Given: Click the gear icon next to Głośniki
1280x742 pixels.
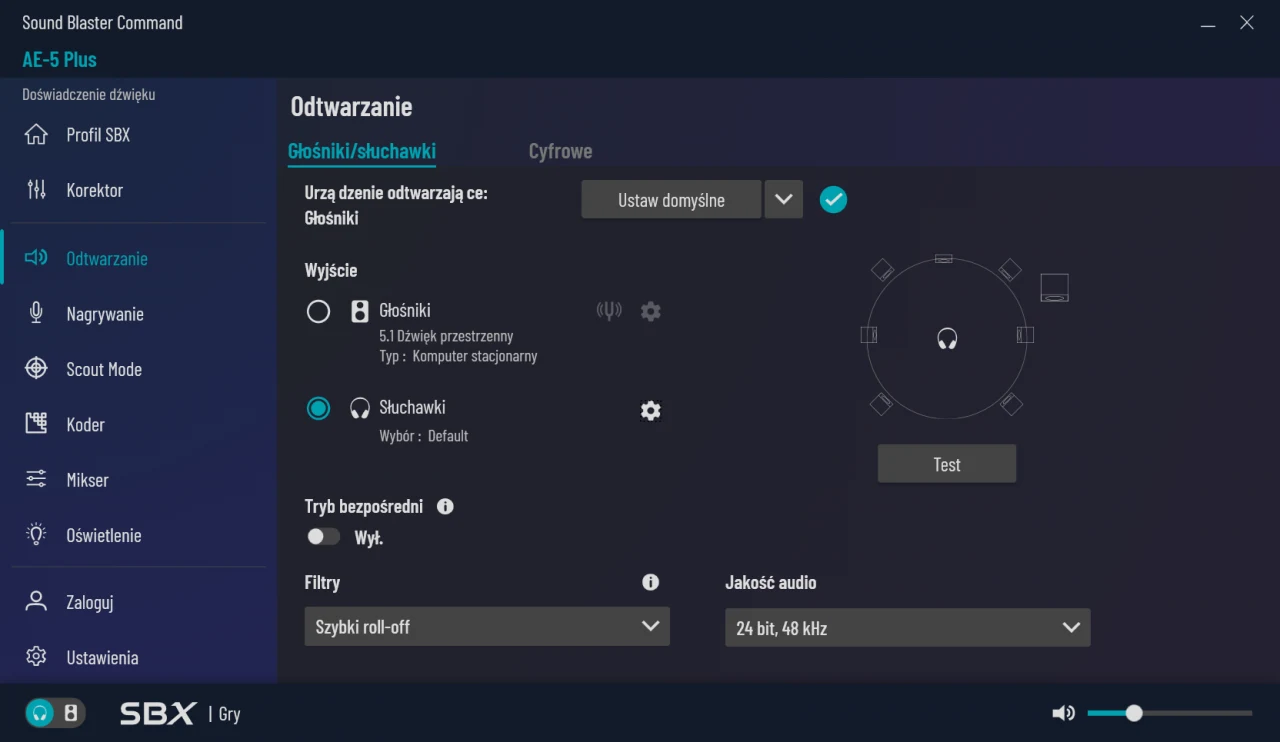Looking at the screenshot, I should (x=650, y=311).
